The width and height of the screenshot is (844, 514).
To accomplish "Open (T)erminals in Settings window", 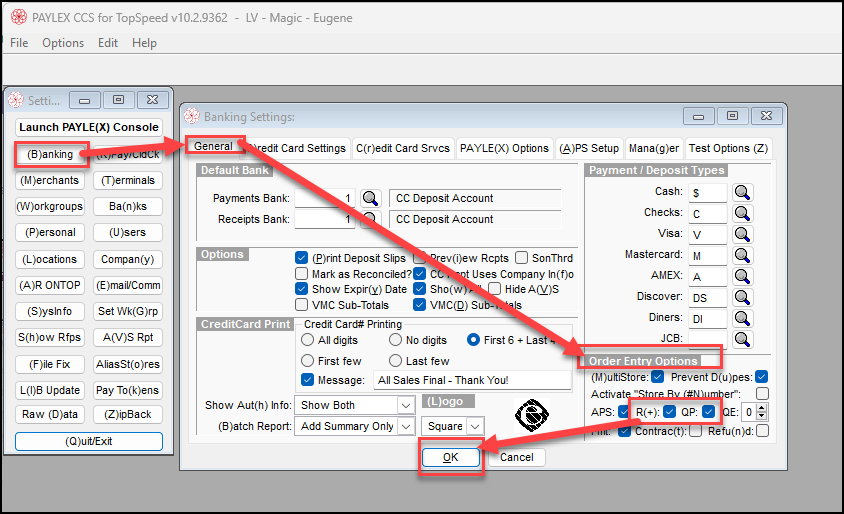I will [128, 180].
